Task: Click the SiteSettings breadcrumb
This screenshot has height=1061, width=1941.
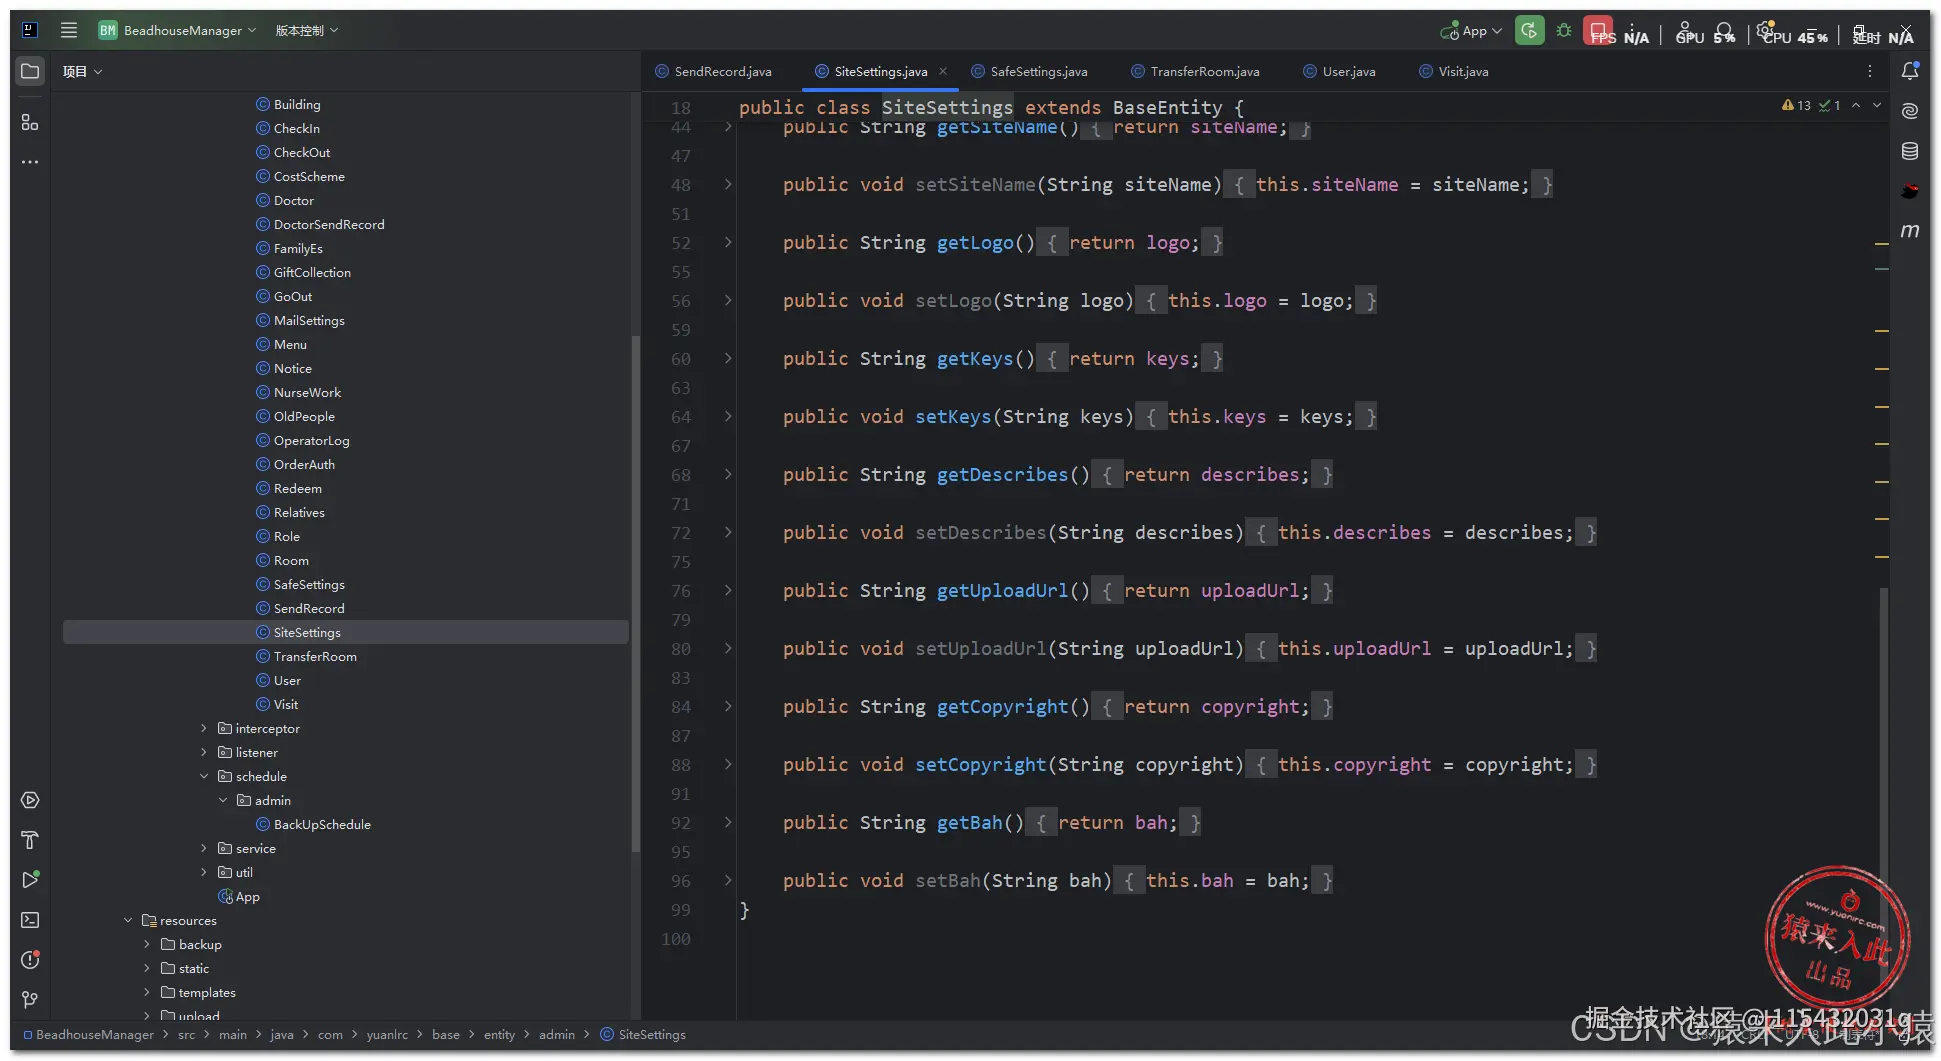Action: coord(643,1034)
